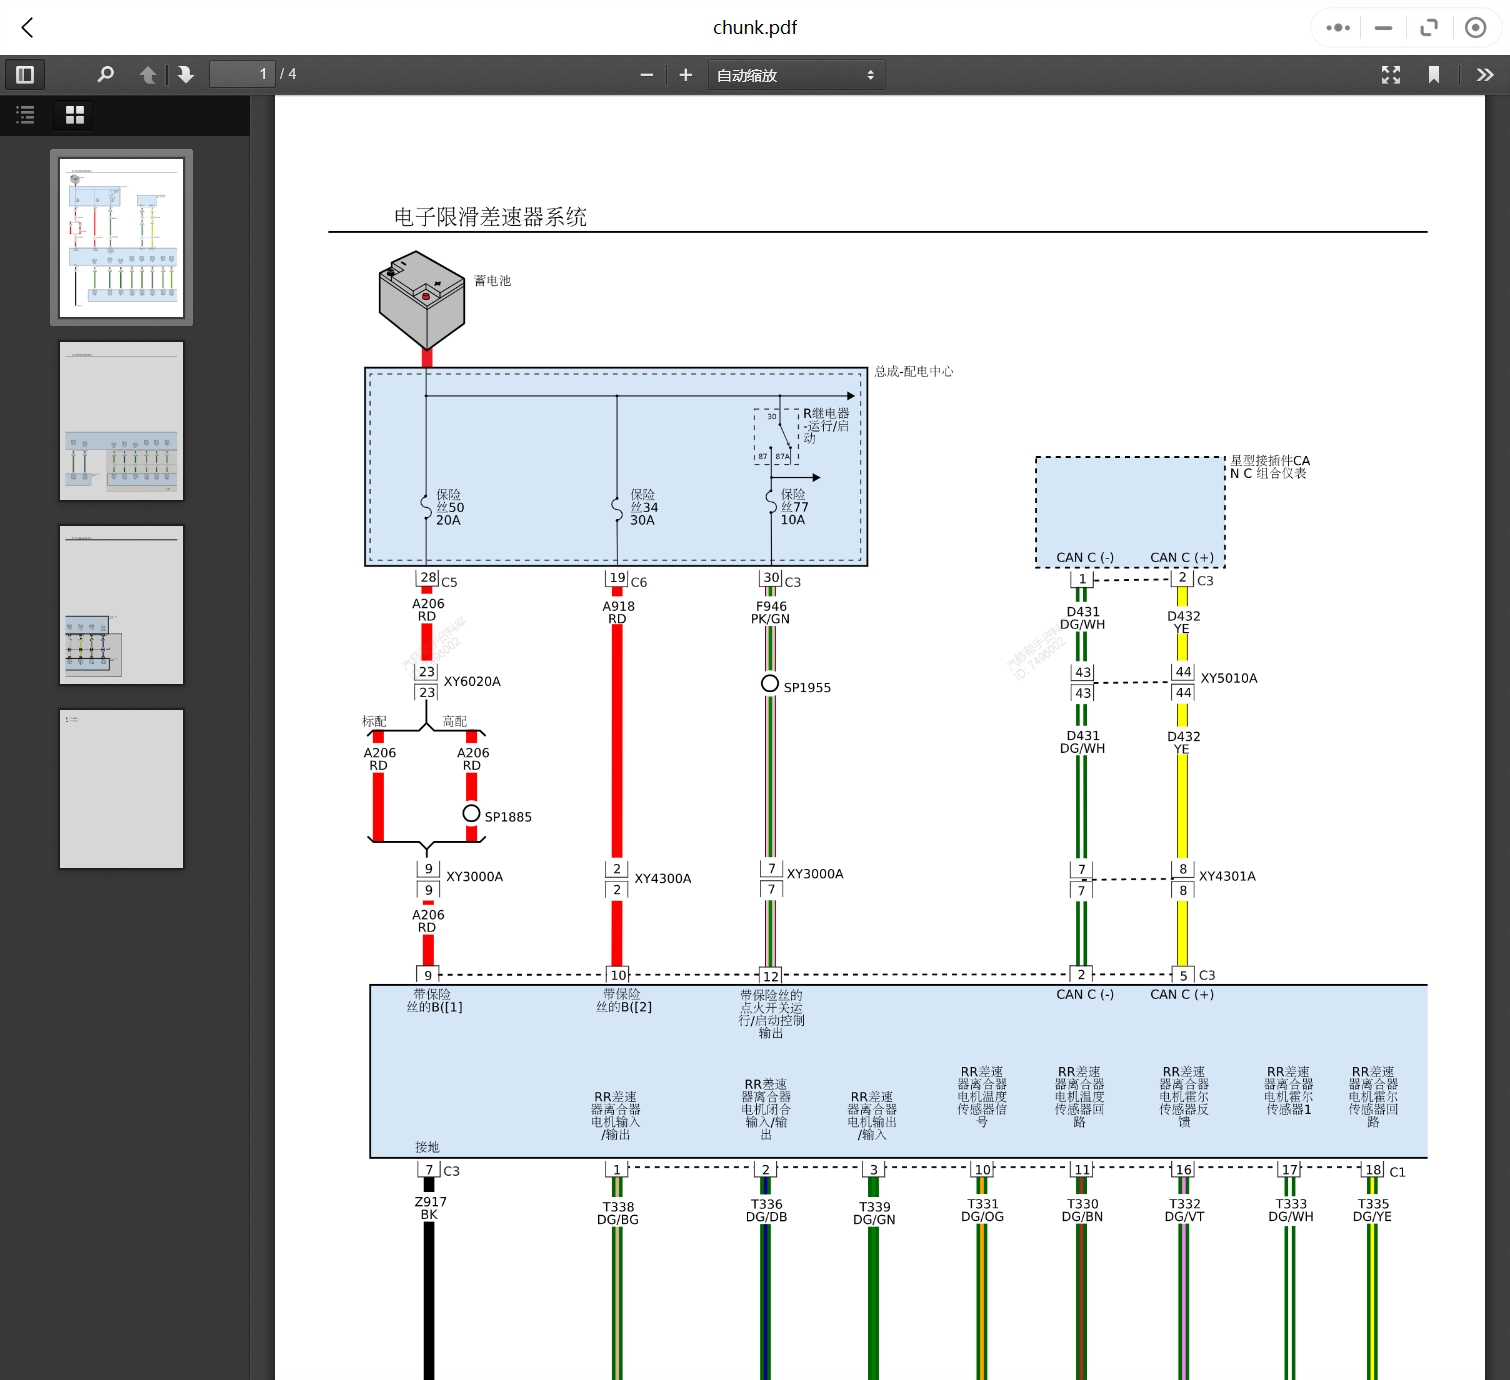Screen dimensions: 1510x1380
Task: Open the find search magnifier
Action: click(x=105, y=75)
